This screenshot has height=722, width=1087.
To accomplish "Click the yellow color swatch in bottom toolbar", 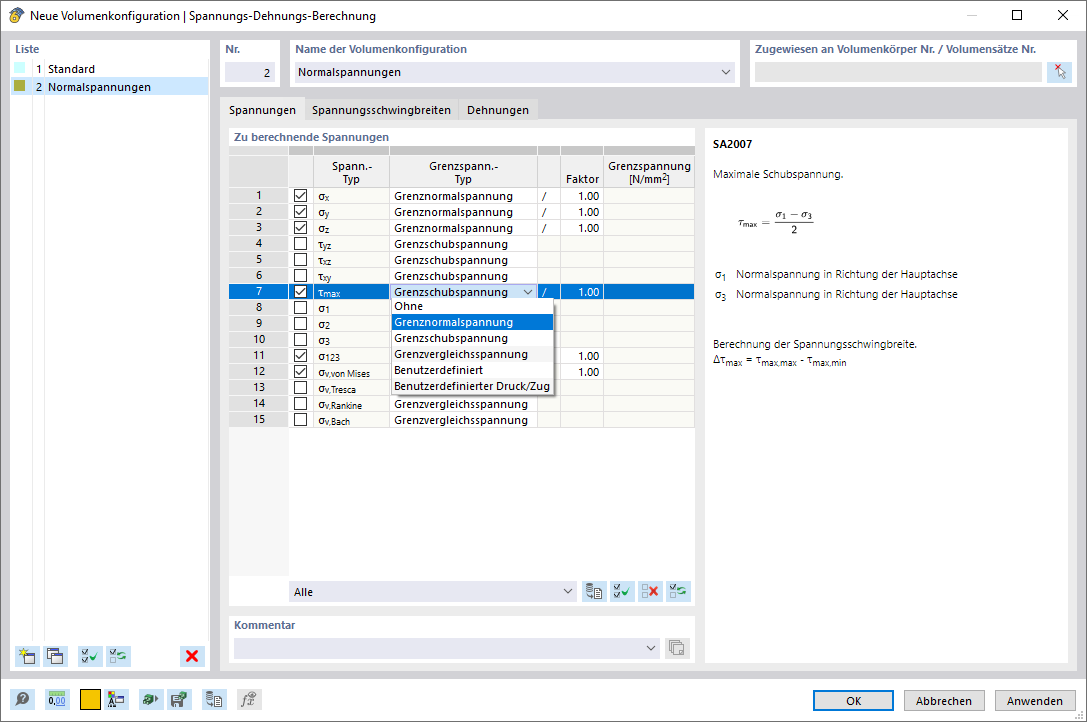I will (90, 700).
